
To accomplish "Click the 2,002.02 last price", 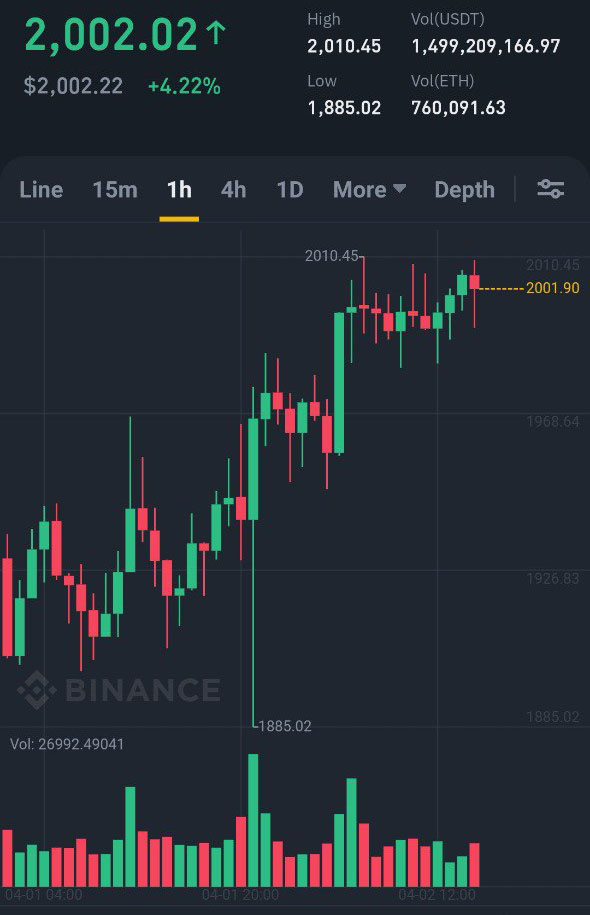I will click(x=111, y=35).
